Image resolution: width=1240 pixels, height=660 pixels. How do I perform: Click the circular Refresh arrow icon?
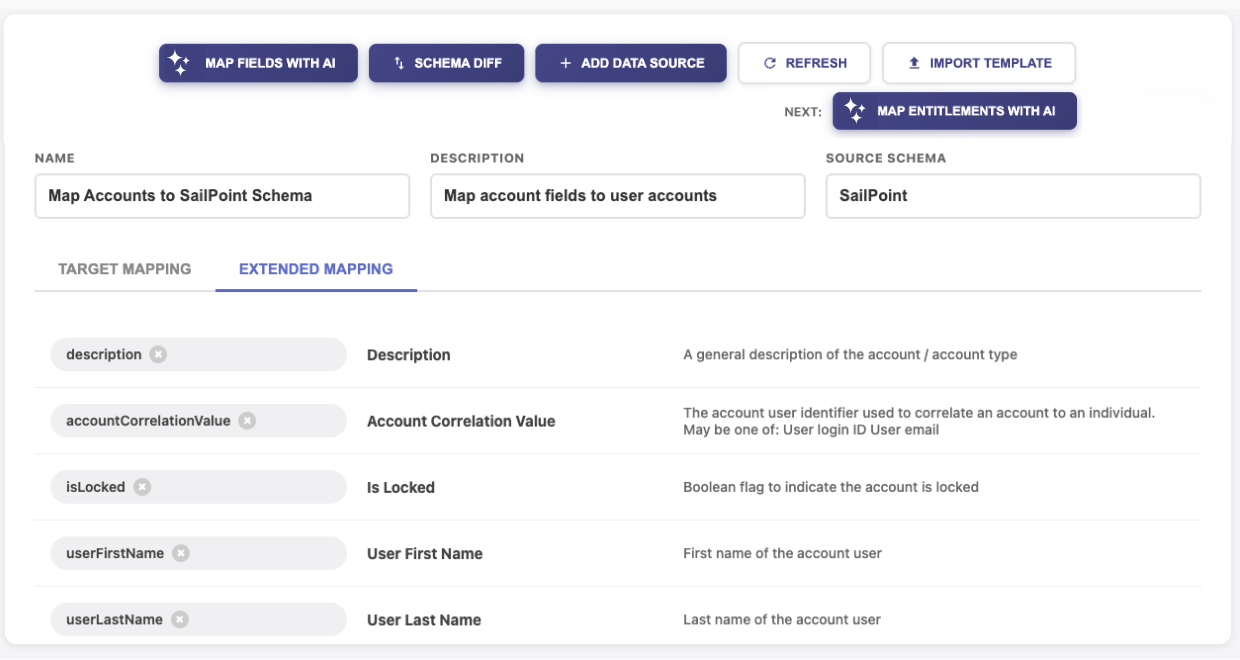769,63
